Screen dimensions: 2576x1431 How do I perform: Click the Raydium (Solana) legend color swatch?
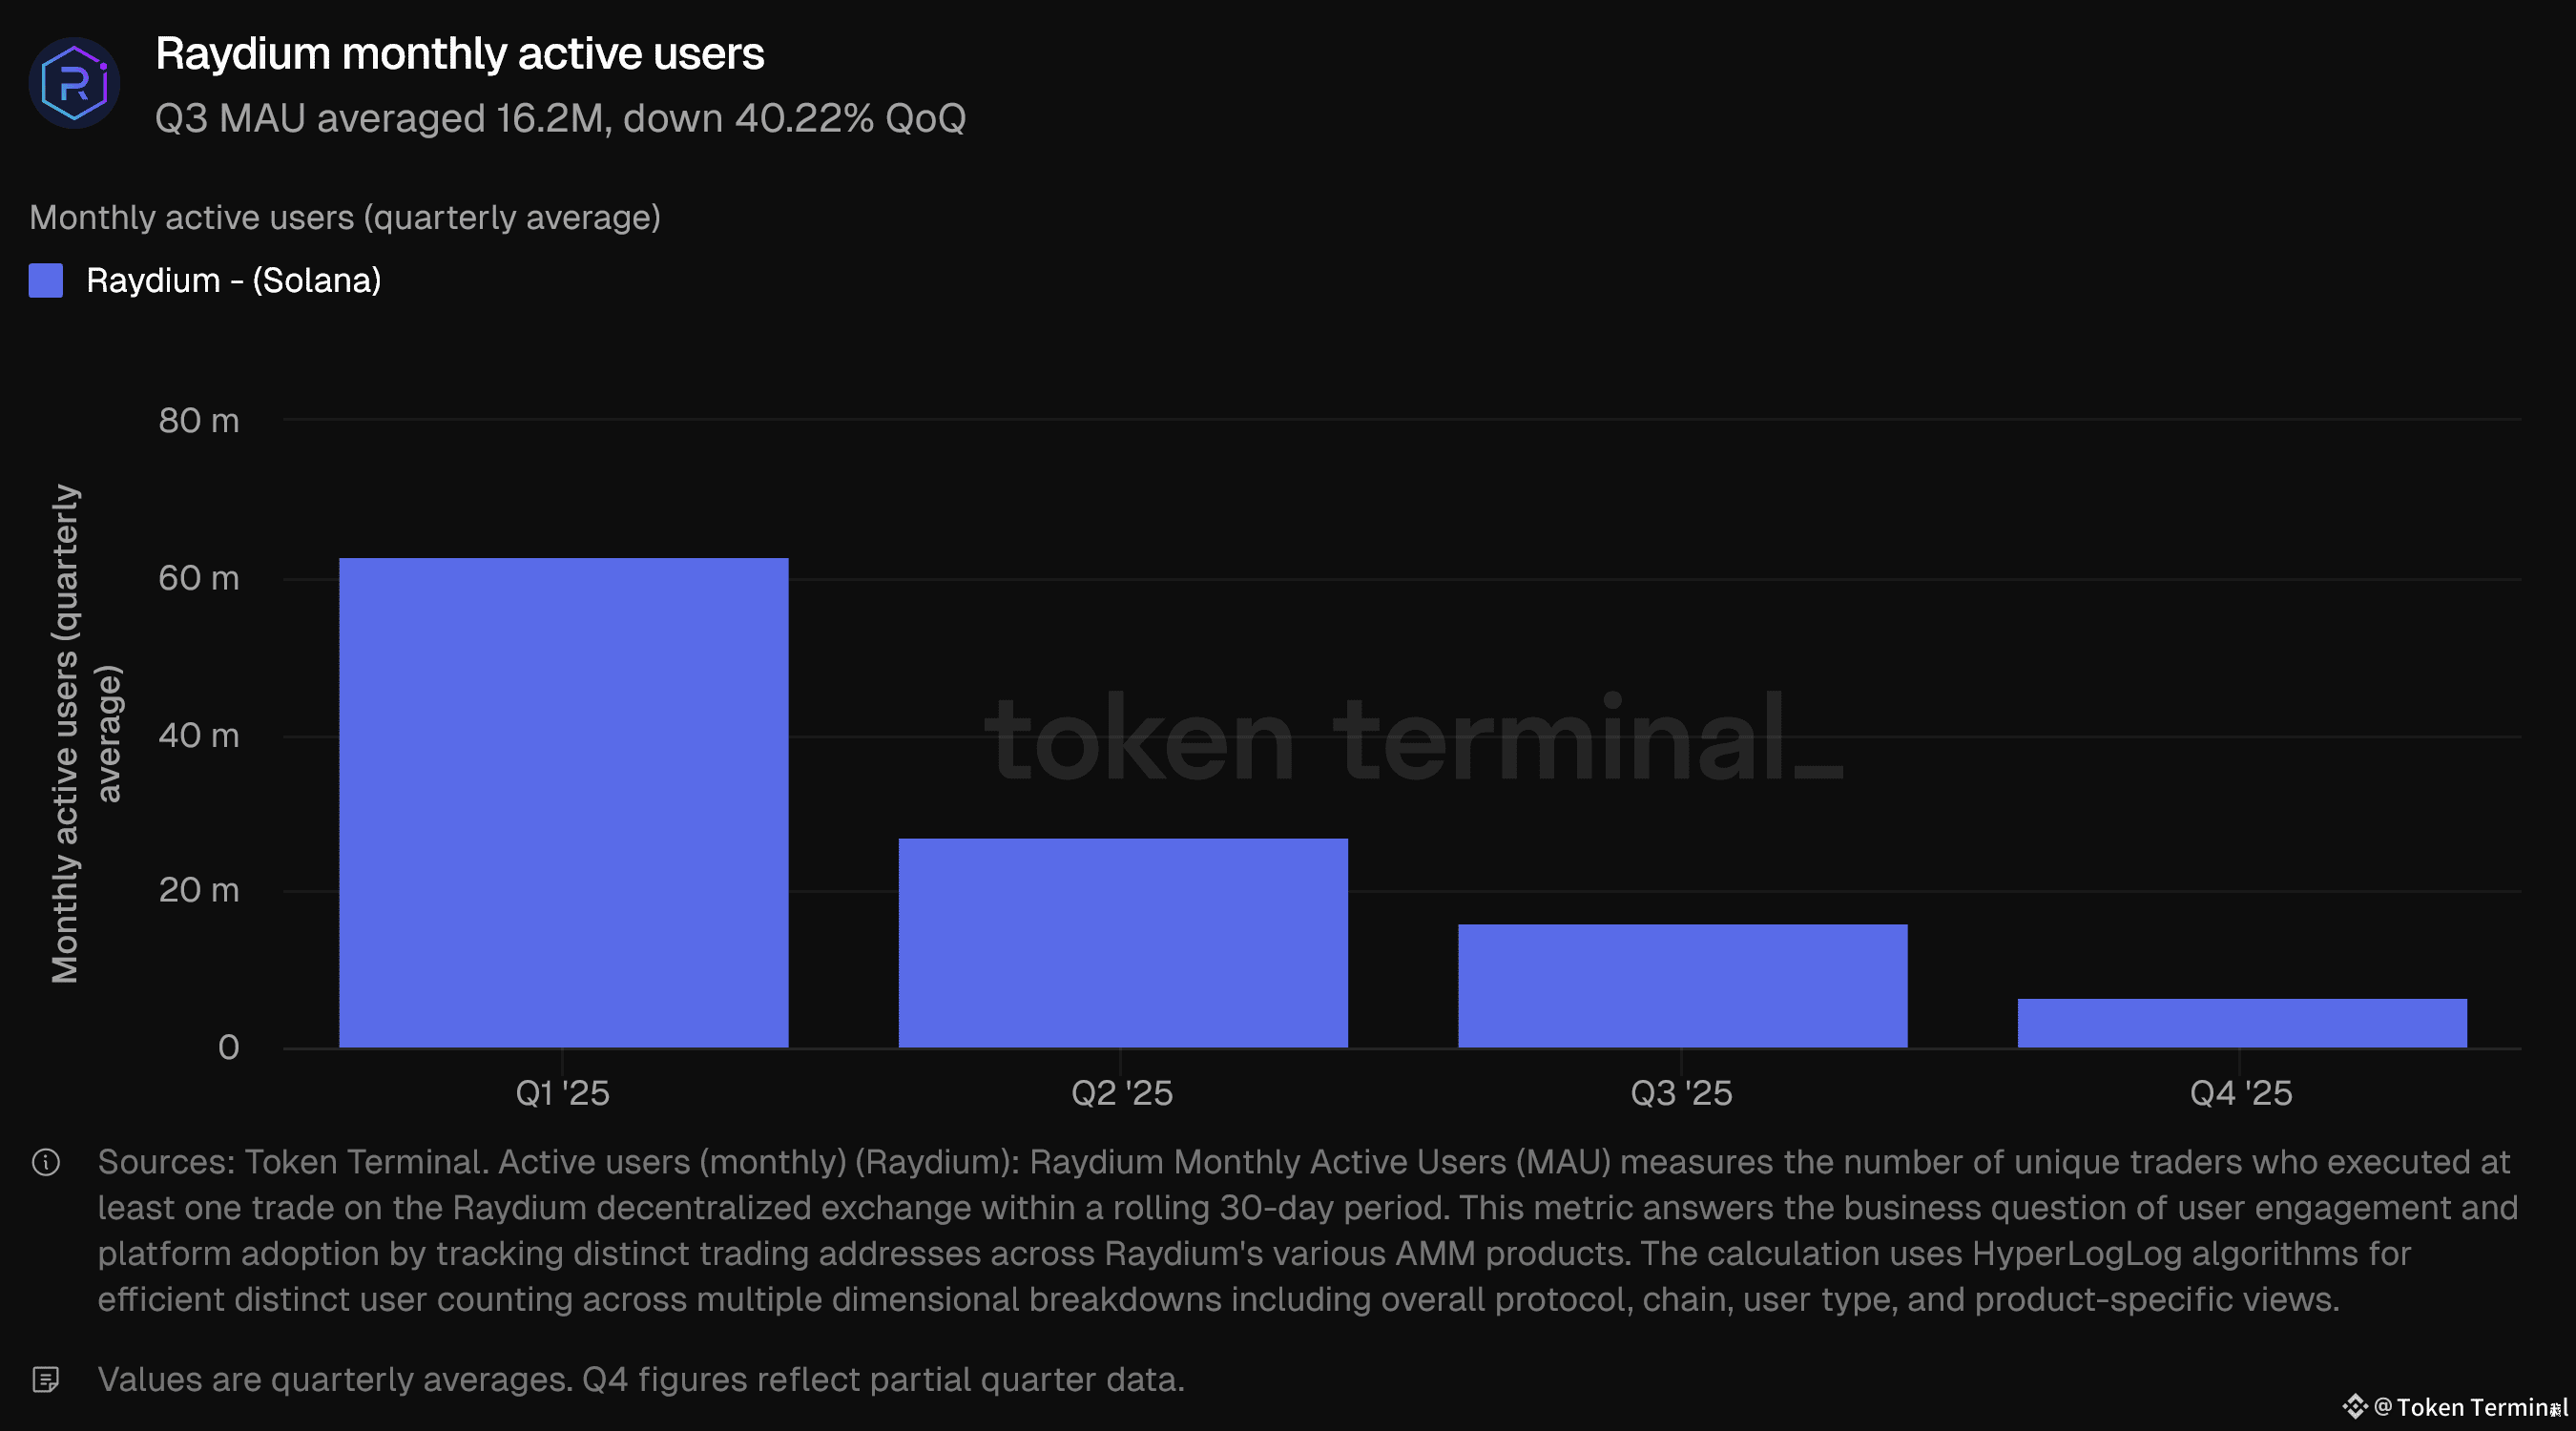[x=46, y=281]
